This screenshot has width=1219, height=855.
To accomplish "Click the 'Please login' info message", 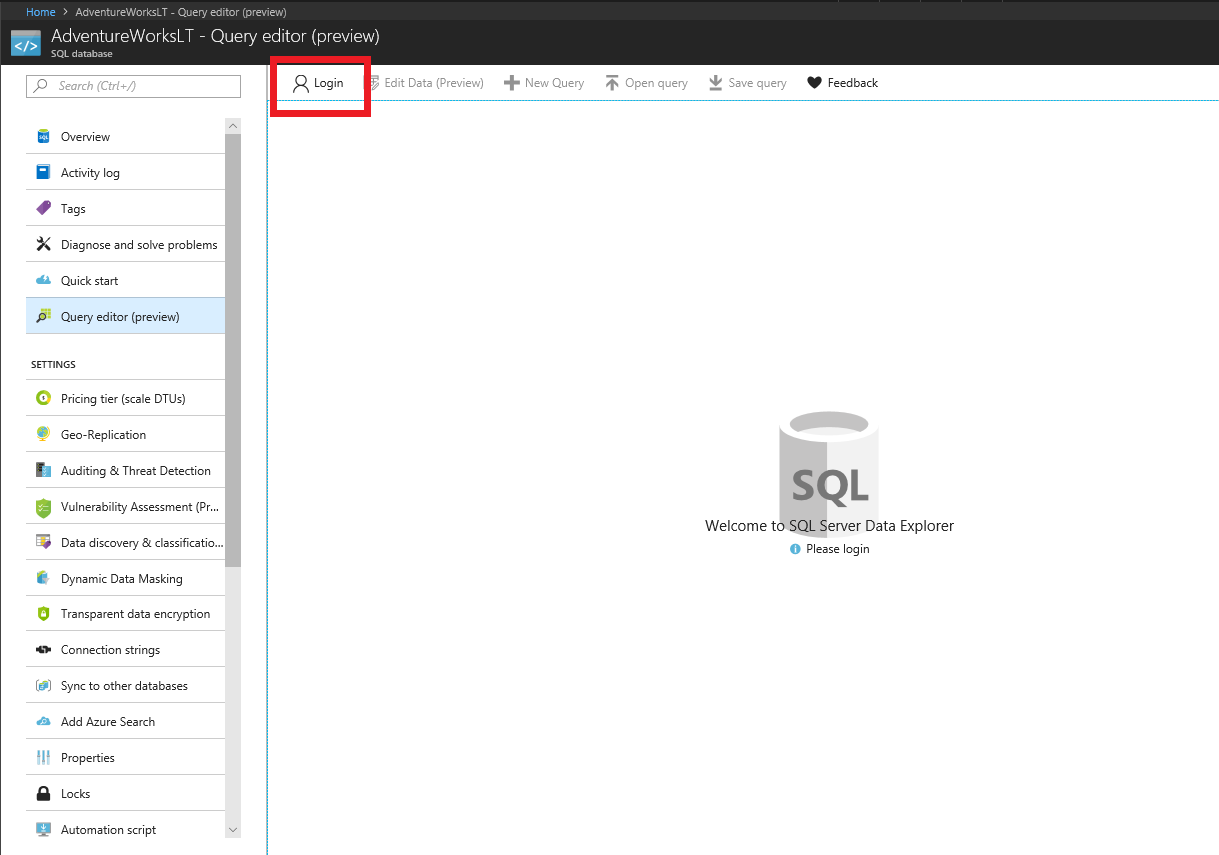I will (x=829, y=549).
